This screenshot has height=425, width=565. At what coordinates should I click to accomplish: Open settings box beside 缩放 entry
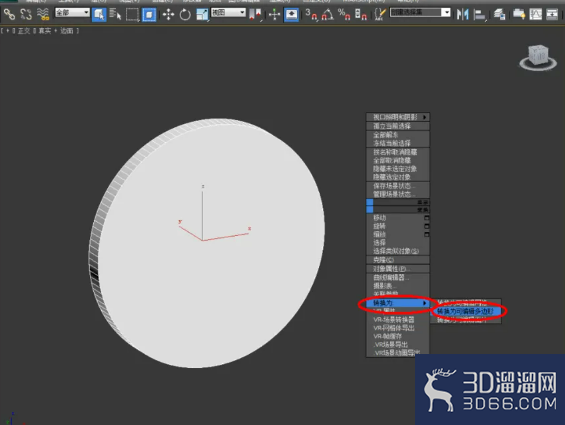(x=427, y=234)
